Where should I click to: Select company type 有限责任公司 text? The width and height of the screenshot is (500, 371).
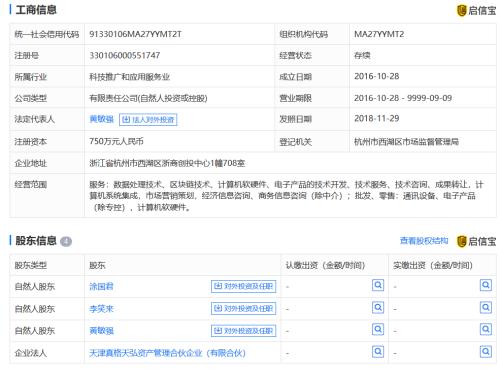pyautogui.click(x=148, y=98)
